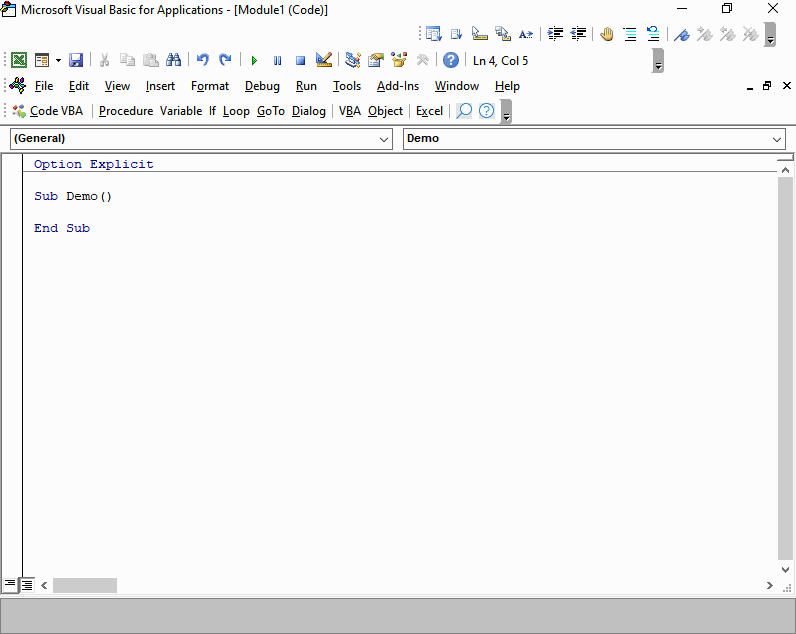Viewport: 796px width, 634px height.
Task: Open the Dialog menu
Action: pos(309,111)
